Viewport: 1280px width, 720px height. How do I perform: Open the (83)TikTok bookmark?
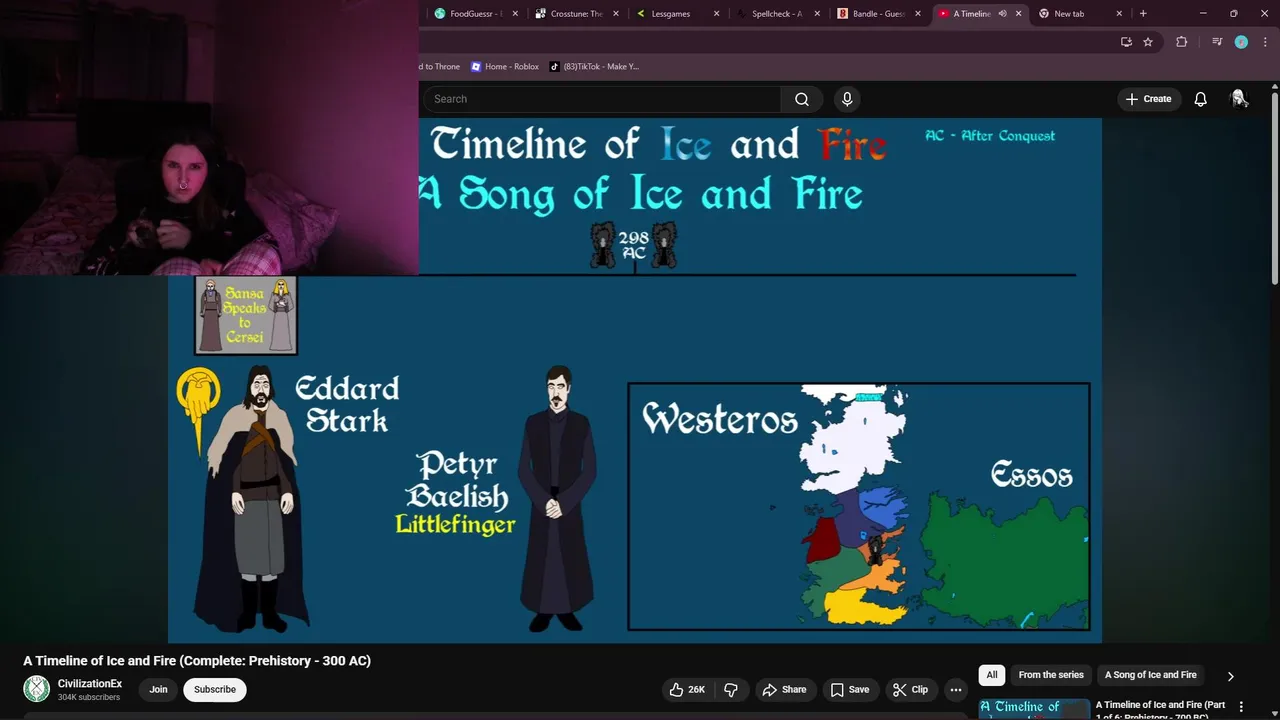click(x=594, y=67)
